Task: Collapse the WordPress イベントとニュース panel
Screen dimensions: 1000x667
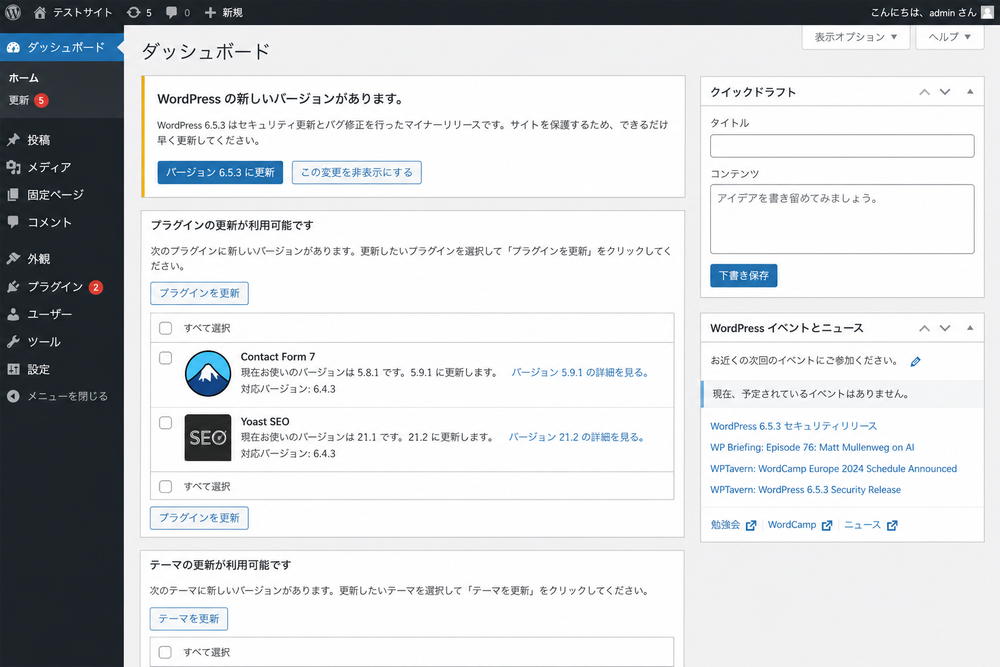Action: click(970, 328)
